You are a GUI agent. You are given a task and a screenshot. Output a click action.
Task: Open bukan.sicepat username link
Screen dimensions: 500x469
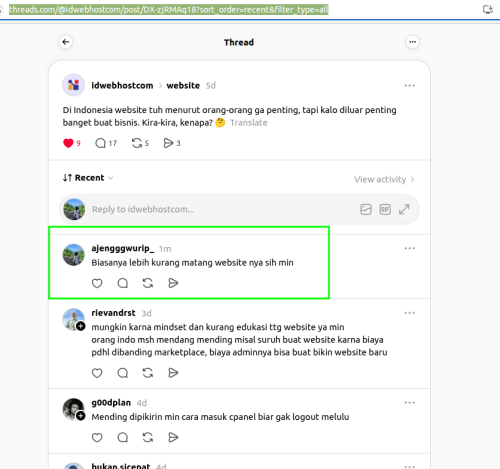[x=121, y=466]
